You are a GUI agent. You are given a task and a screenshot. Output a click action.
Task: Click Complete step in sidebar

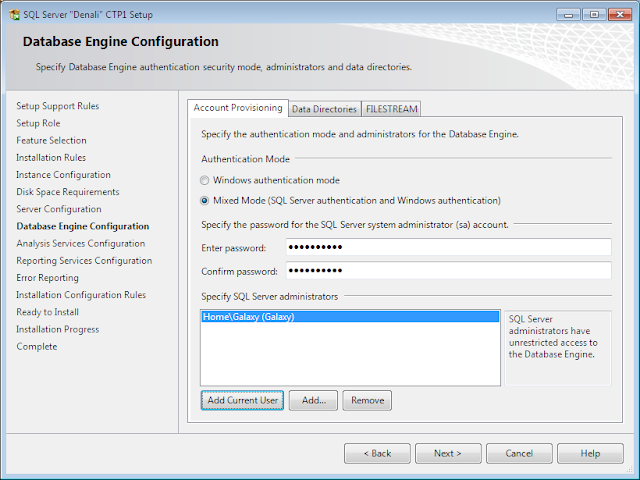click(37, 346)
